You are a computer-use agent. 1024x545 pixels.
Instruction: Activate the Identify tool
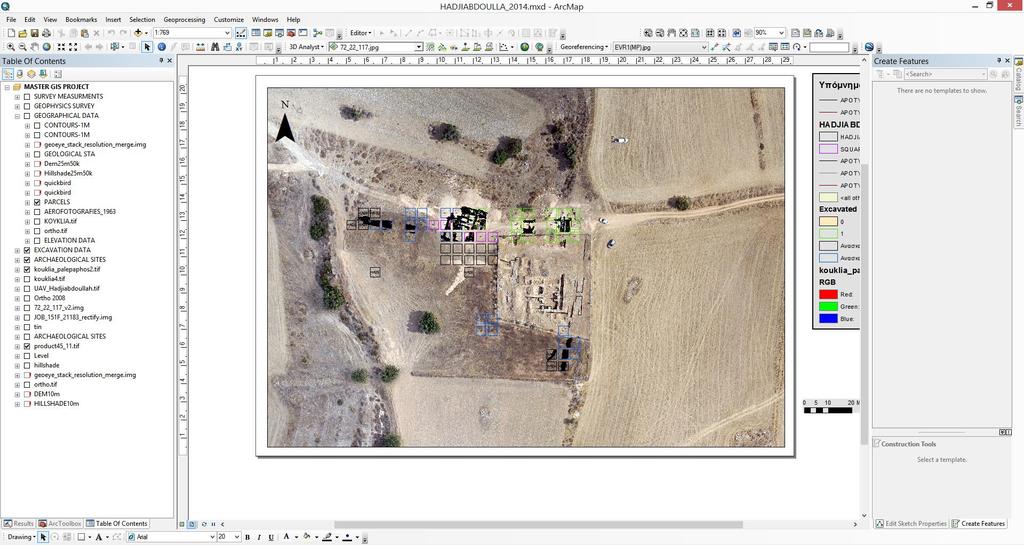coord(161,47)
